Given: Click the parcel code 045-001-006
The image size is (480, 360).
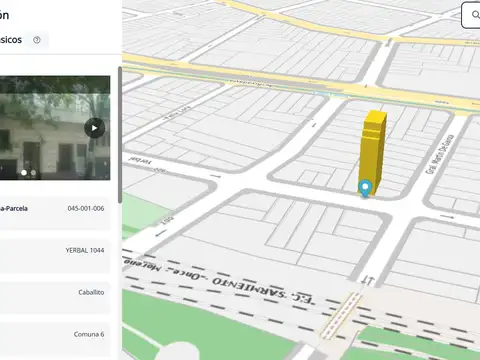Looking at the screenshot, I should click(86, 208).
